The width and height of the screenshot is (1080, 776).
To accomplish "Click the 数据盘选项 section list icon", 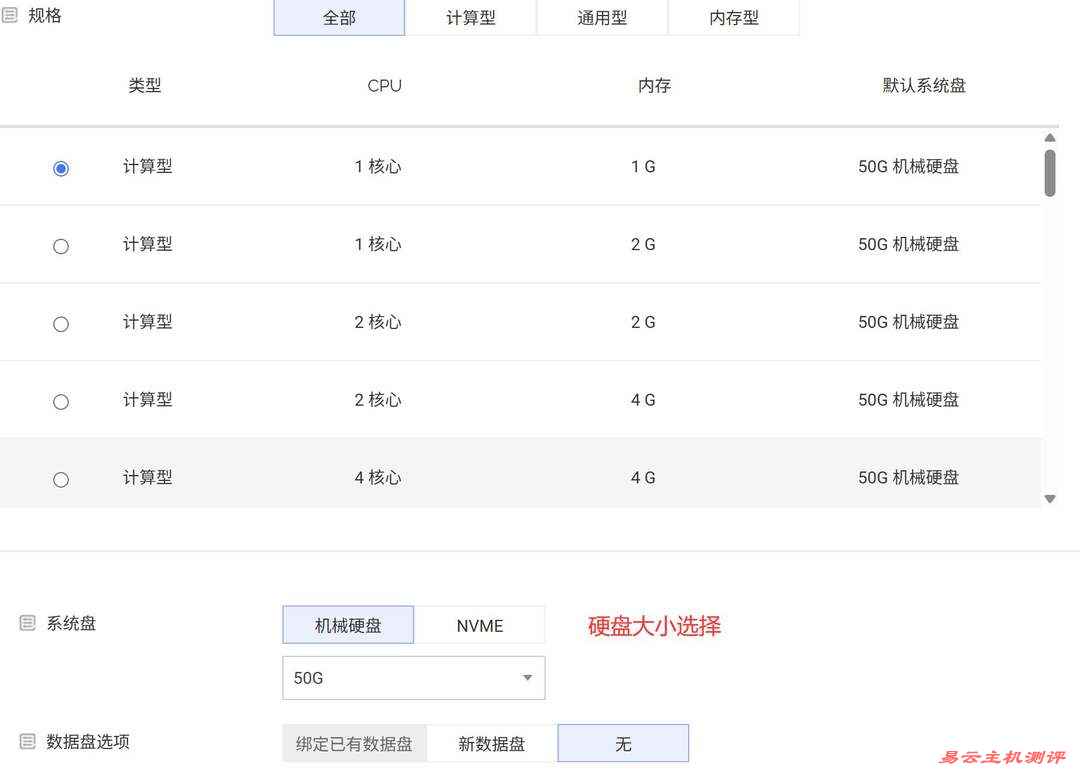I will (x=27, y=740).
